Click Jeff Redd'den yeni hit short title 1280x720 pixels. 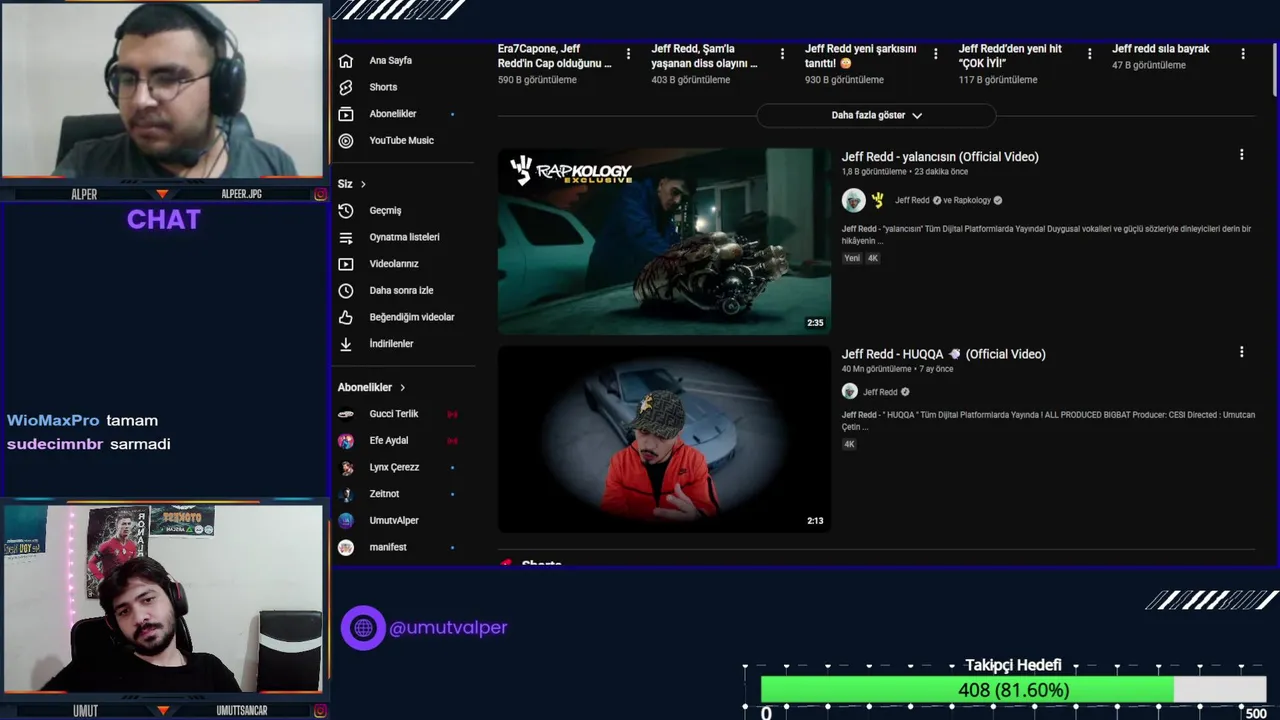(x=1010, y=56)
